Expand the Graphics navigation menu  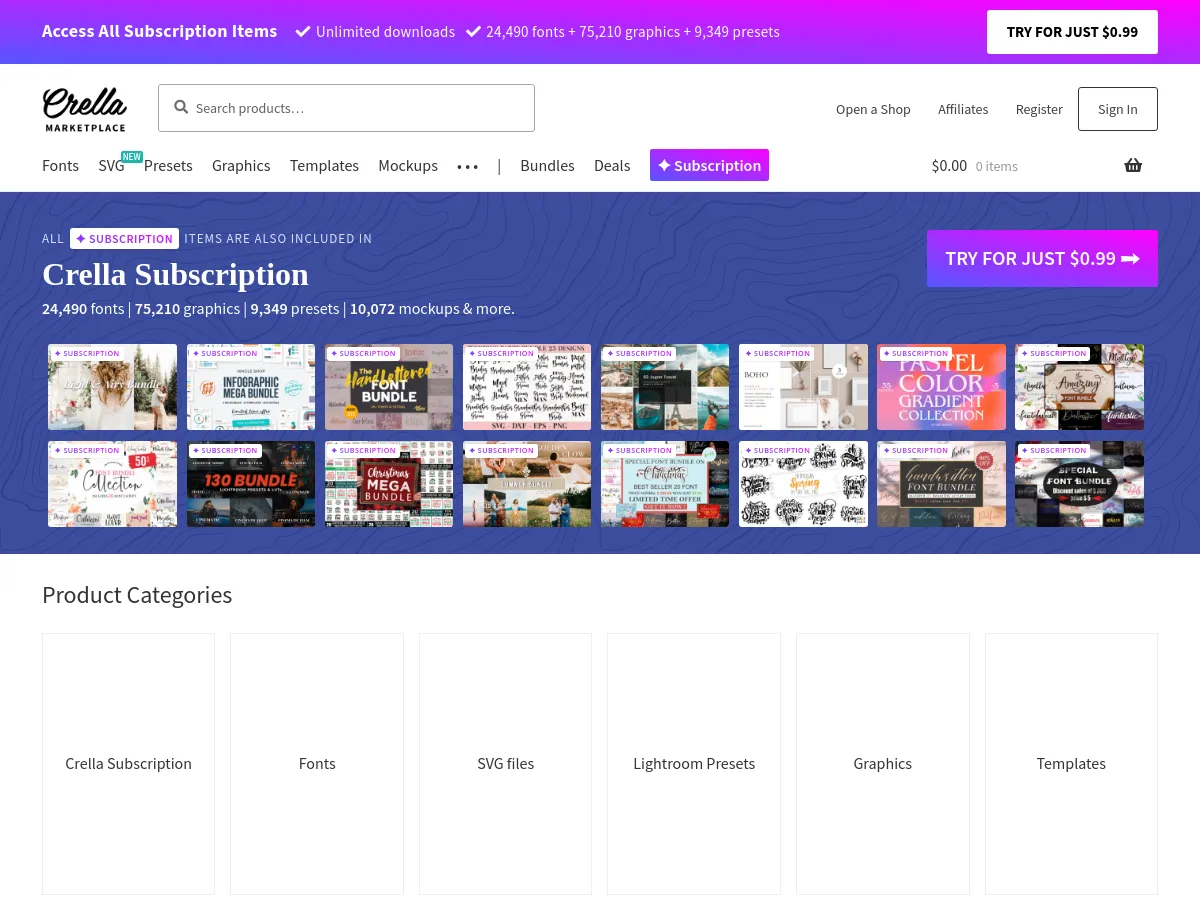coord(241,165)
